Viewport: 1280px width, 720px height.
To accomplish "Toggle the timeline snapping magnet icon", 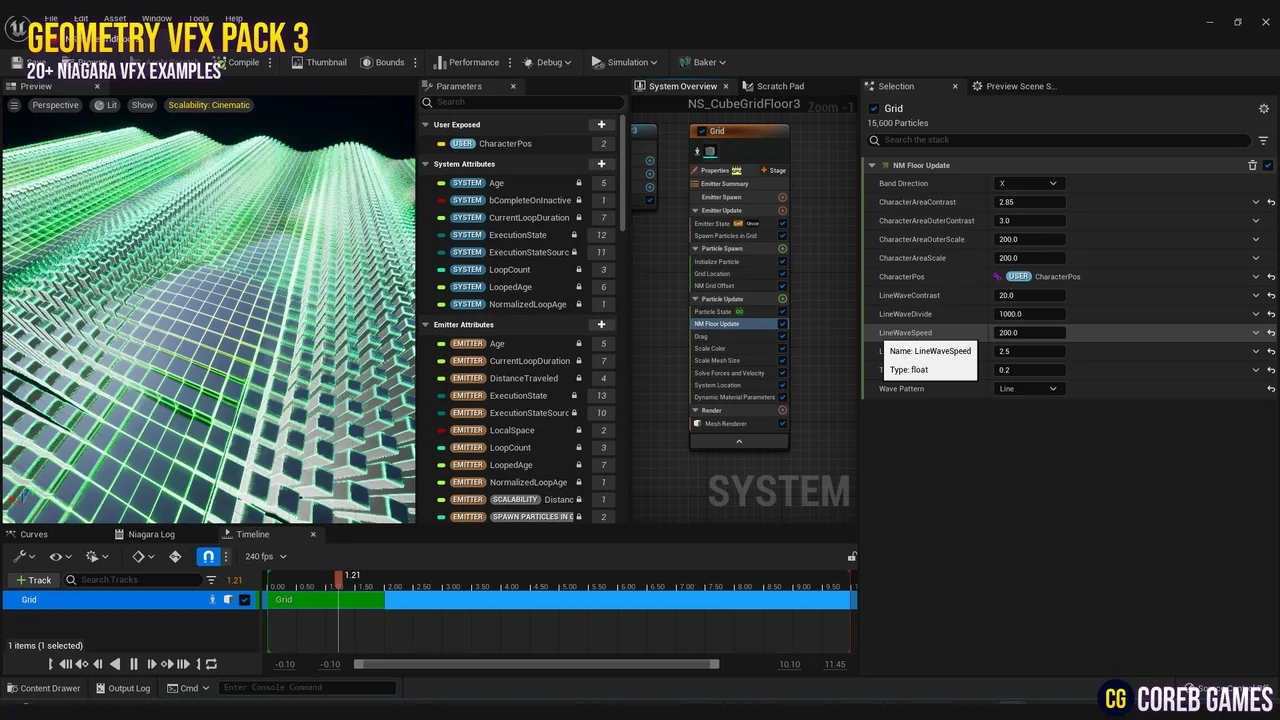I will (208, 556).
